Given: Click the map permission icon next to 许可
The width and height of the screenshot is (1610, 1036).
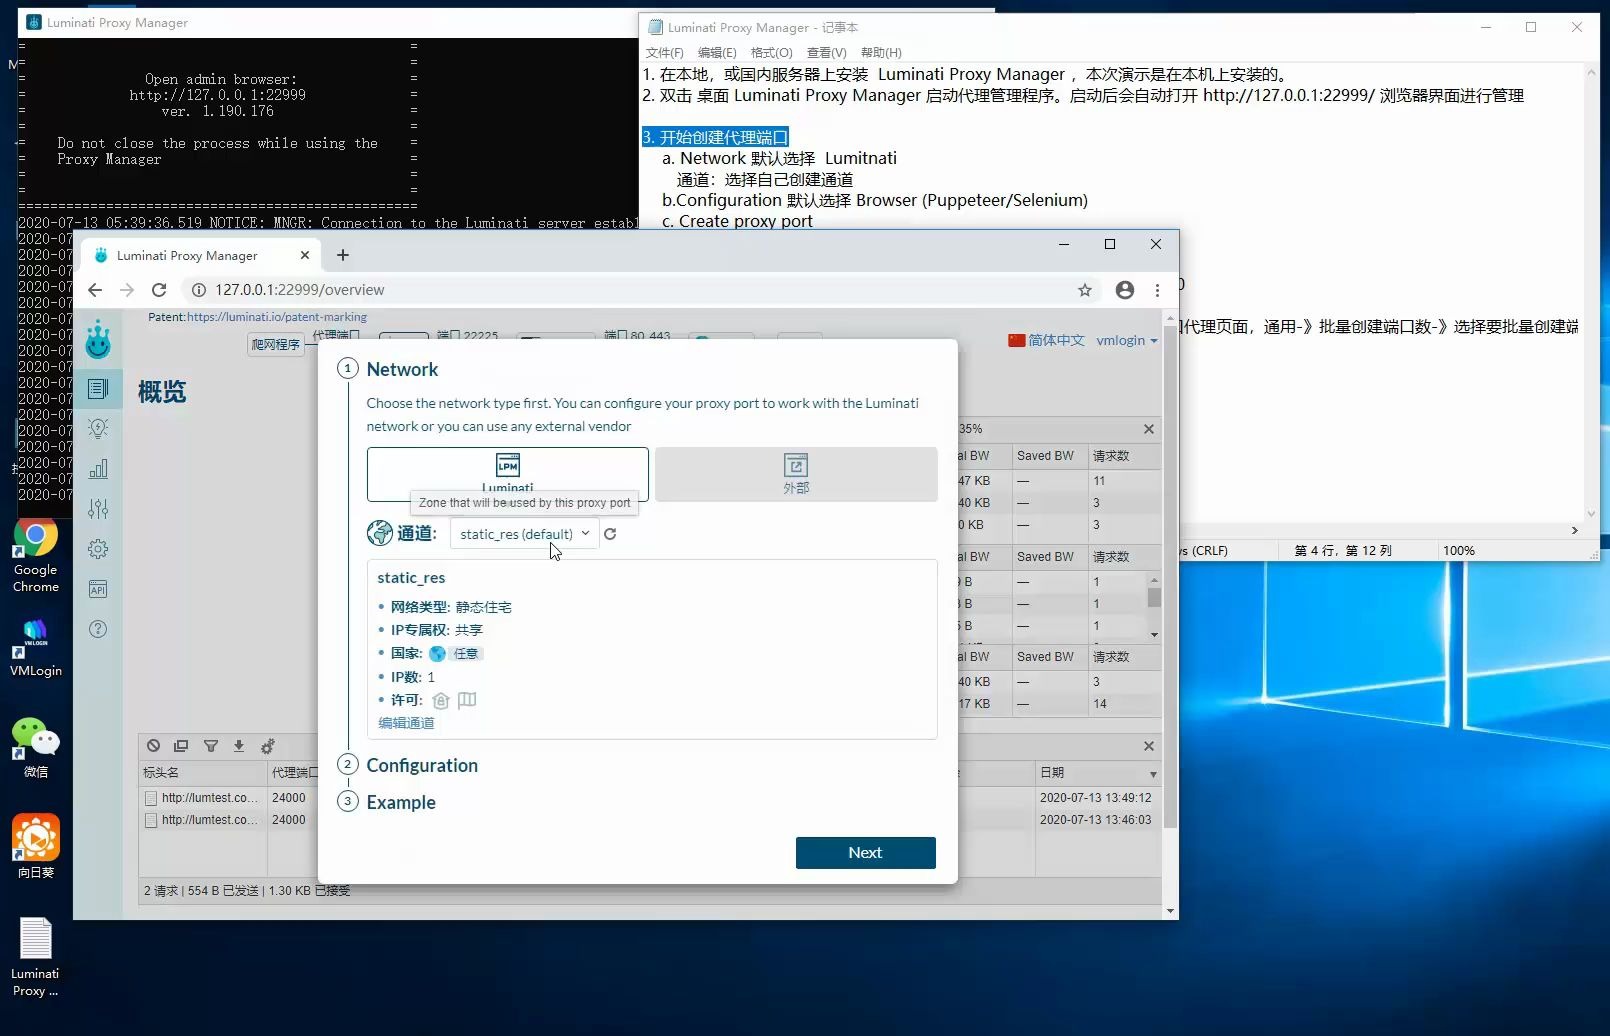Looking at the screenshot, I should click(467, 700).
